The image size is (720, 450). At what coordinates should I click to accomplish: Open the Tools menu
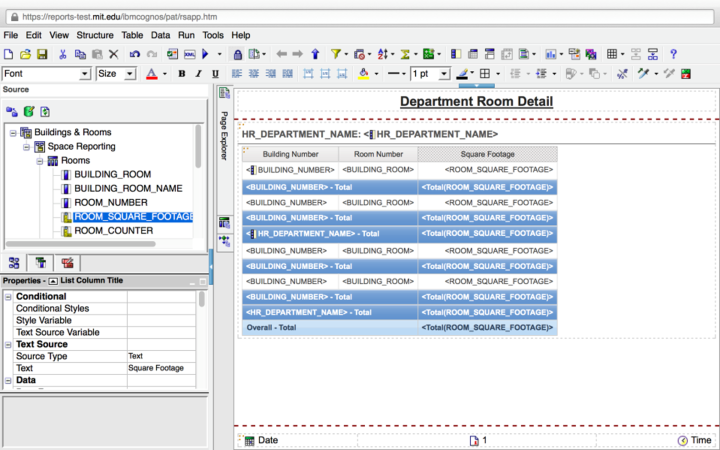click(213, 35)
